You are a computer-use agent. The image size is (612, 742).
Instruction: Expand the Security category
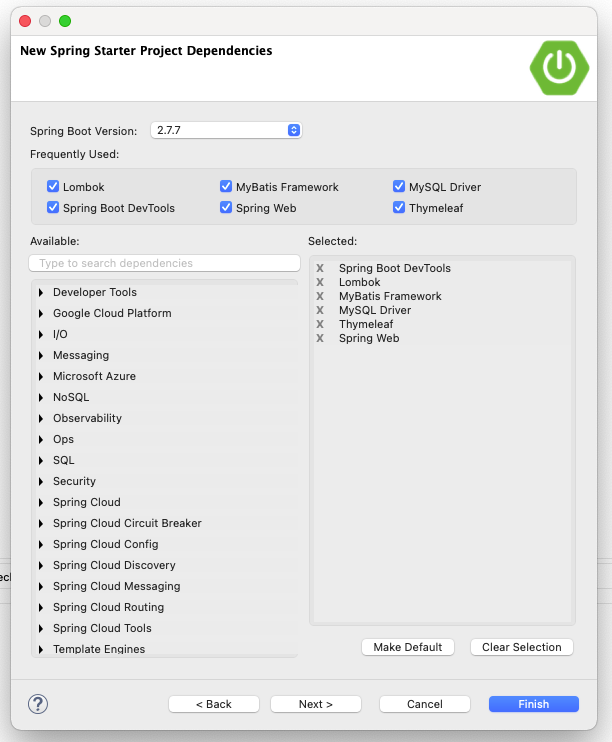(x=41, y=481)
